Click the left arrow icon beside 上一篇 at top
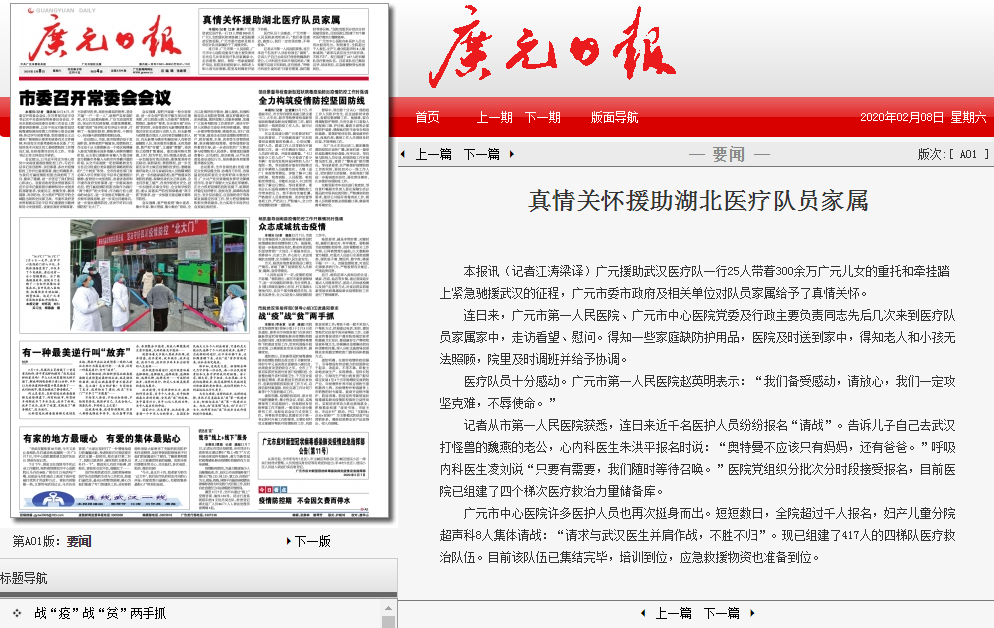This screenshot has height=628, width=994. (x=403, y=155)
